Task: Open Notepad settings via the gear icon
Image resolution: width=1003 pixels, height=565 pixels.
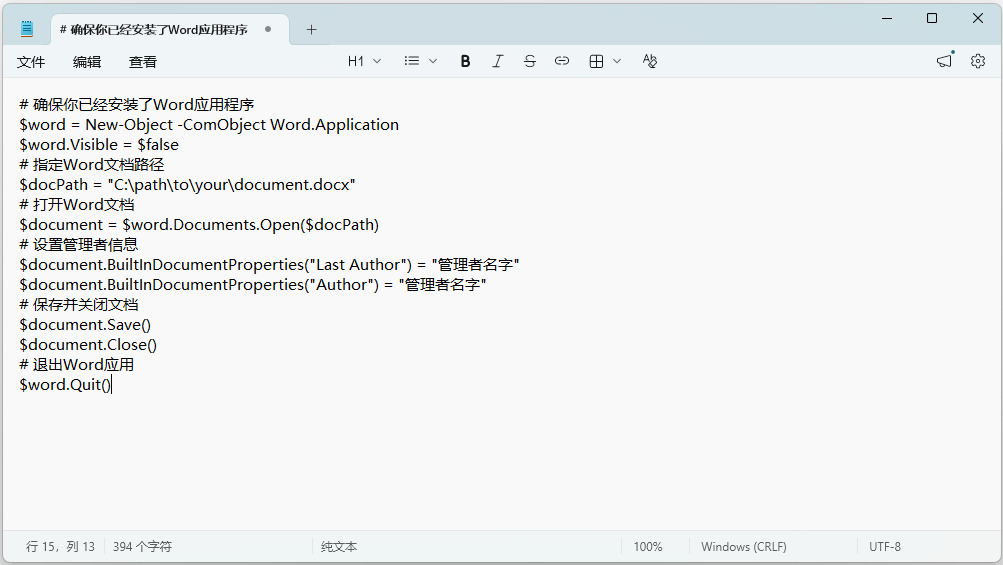Action: click(x=977, y=61)
